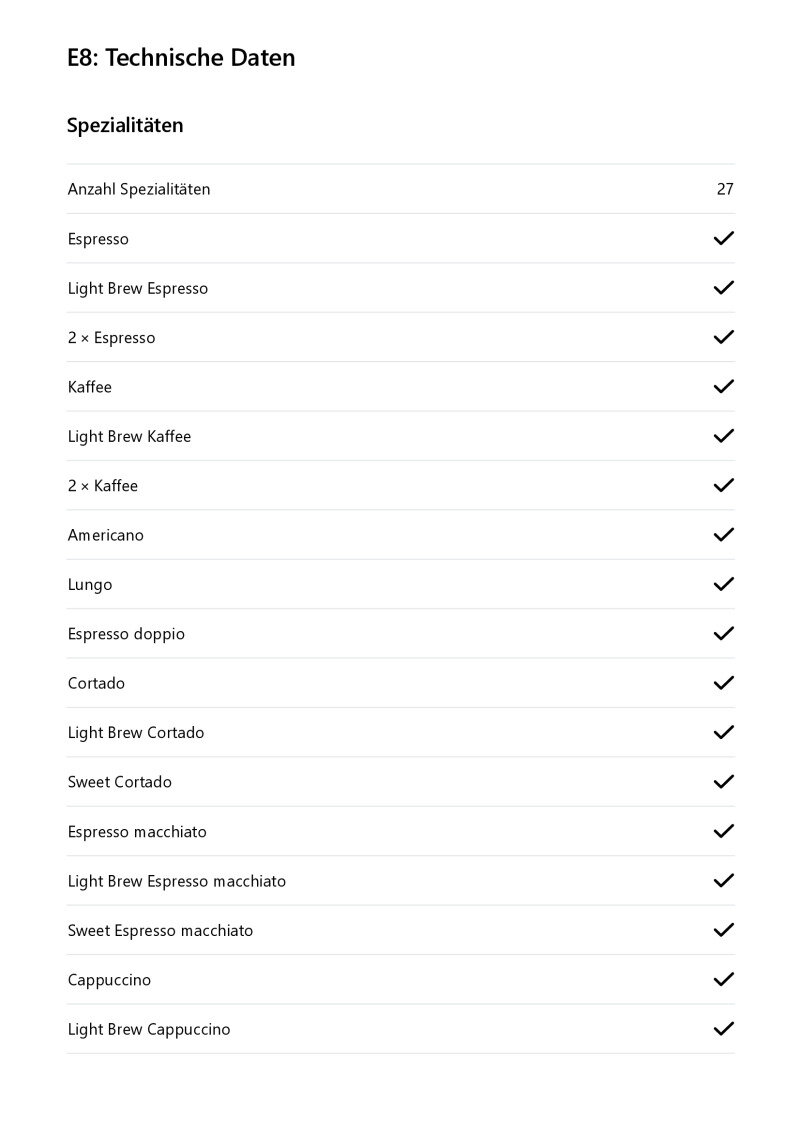
Task: Select the "Sweet Espresso macchiato" text
Action: coord(160,931)
